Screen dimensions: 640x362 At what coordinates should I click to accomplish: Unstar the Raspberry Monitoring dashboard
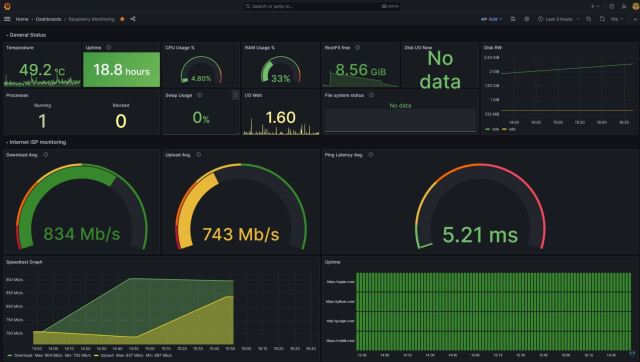122,19
